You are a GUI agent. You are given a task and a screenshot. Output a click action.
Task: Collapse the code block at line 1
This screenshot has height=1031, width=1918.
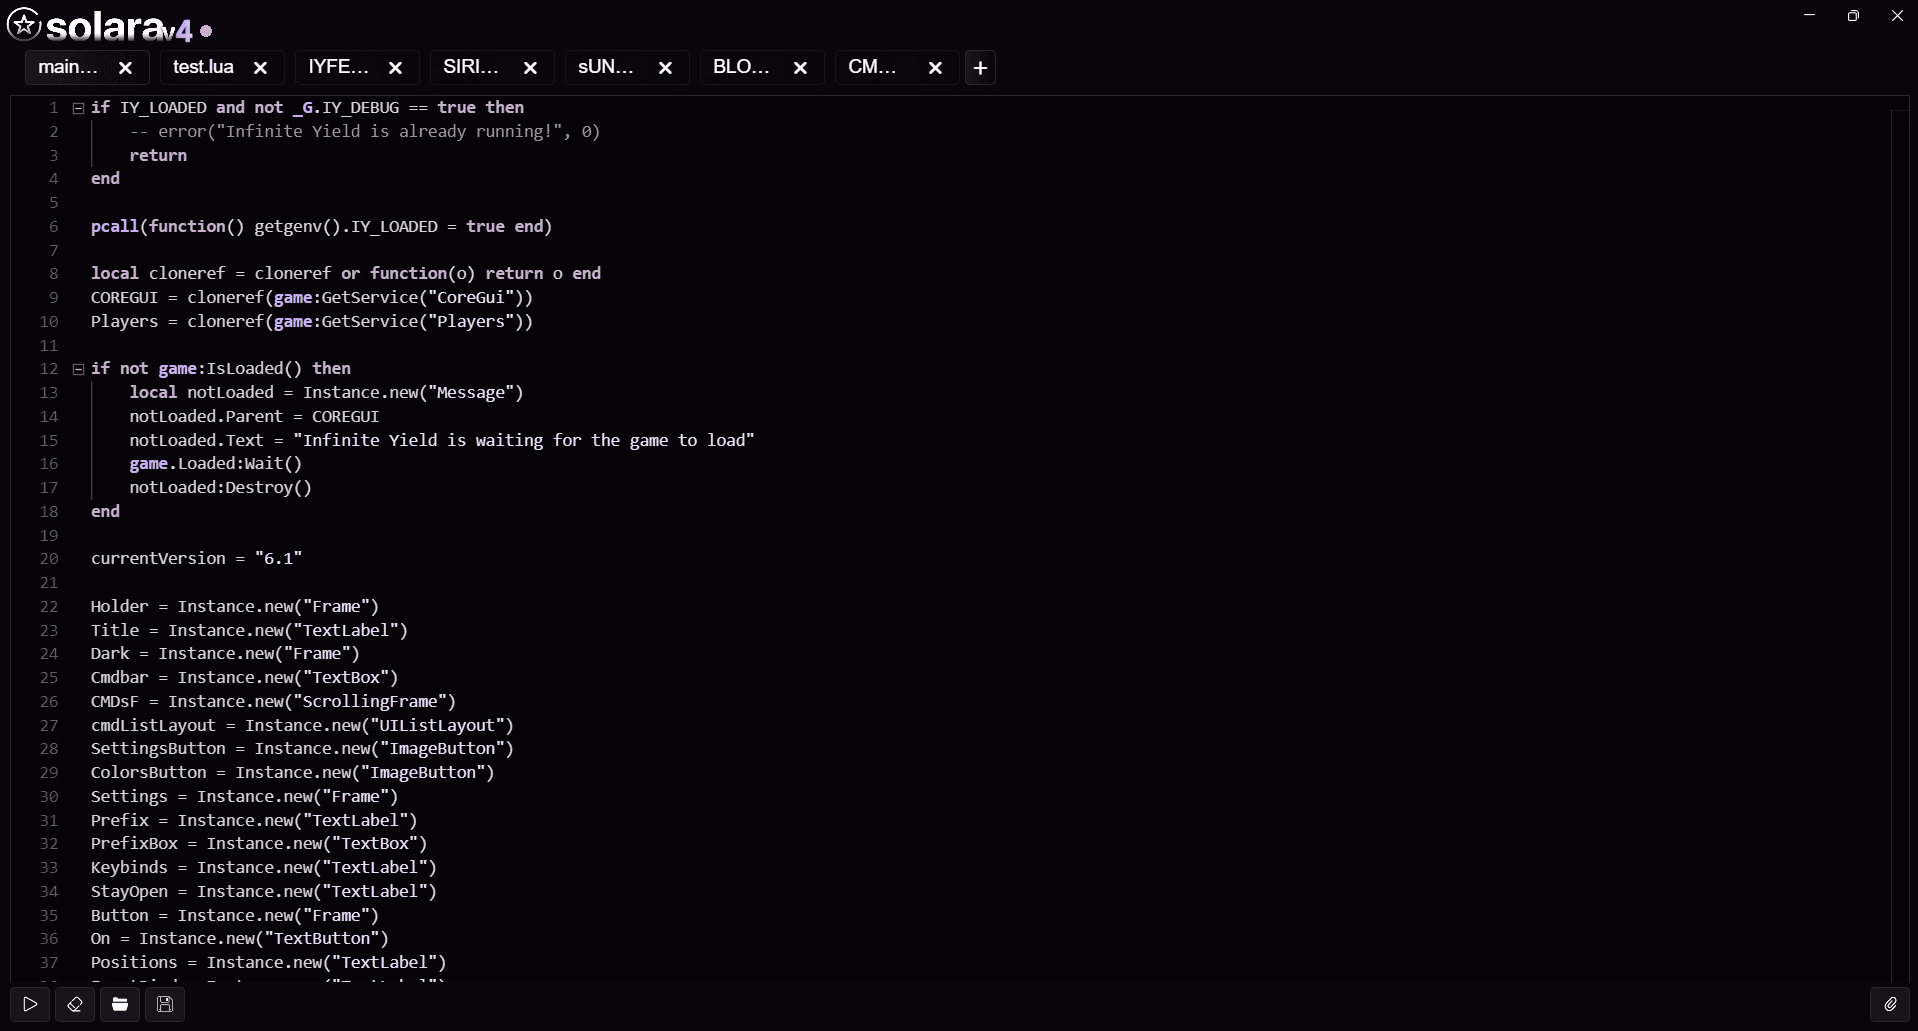[78, 108]
